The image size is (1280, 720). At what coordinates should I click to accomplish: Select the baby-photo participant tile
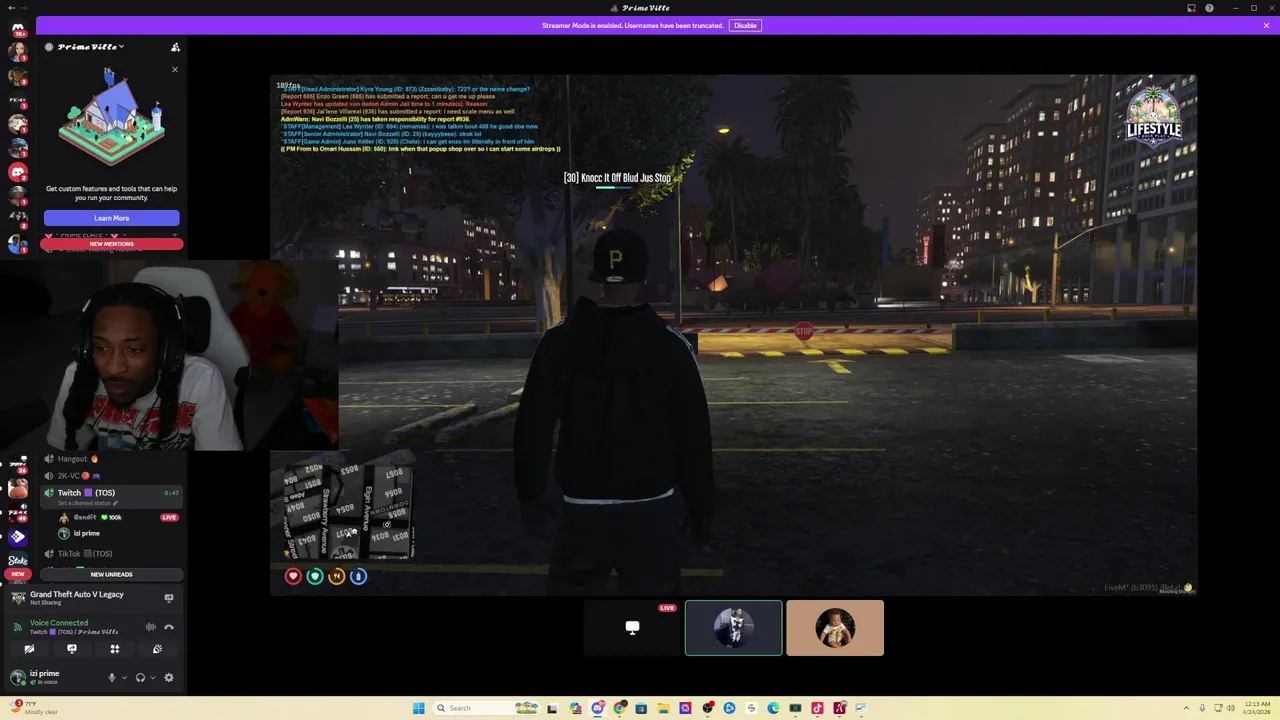[835, 628]
